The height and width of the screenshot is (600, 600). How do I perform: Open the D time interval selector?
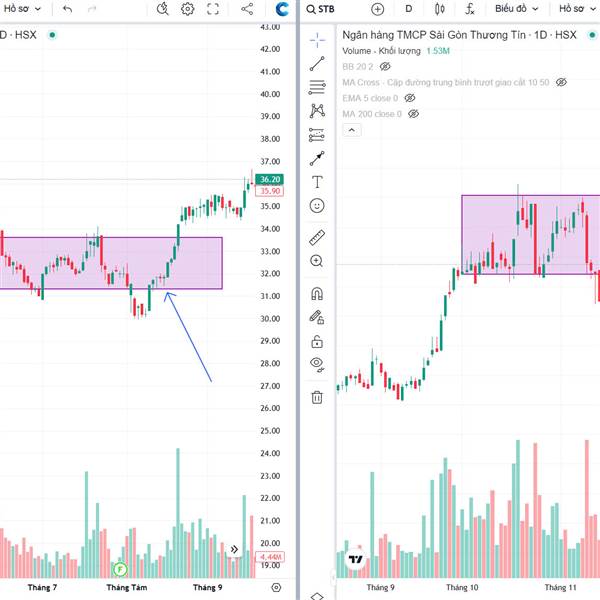pos(409,8)
